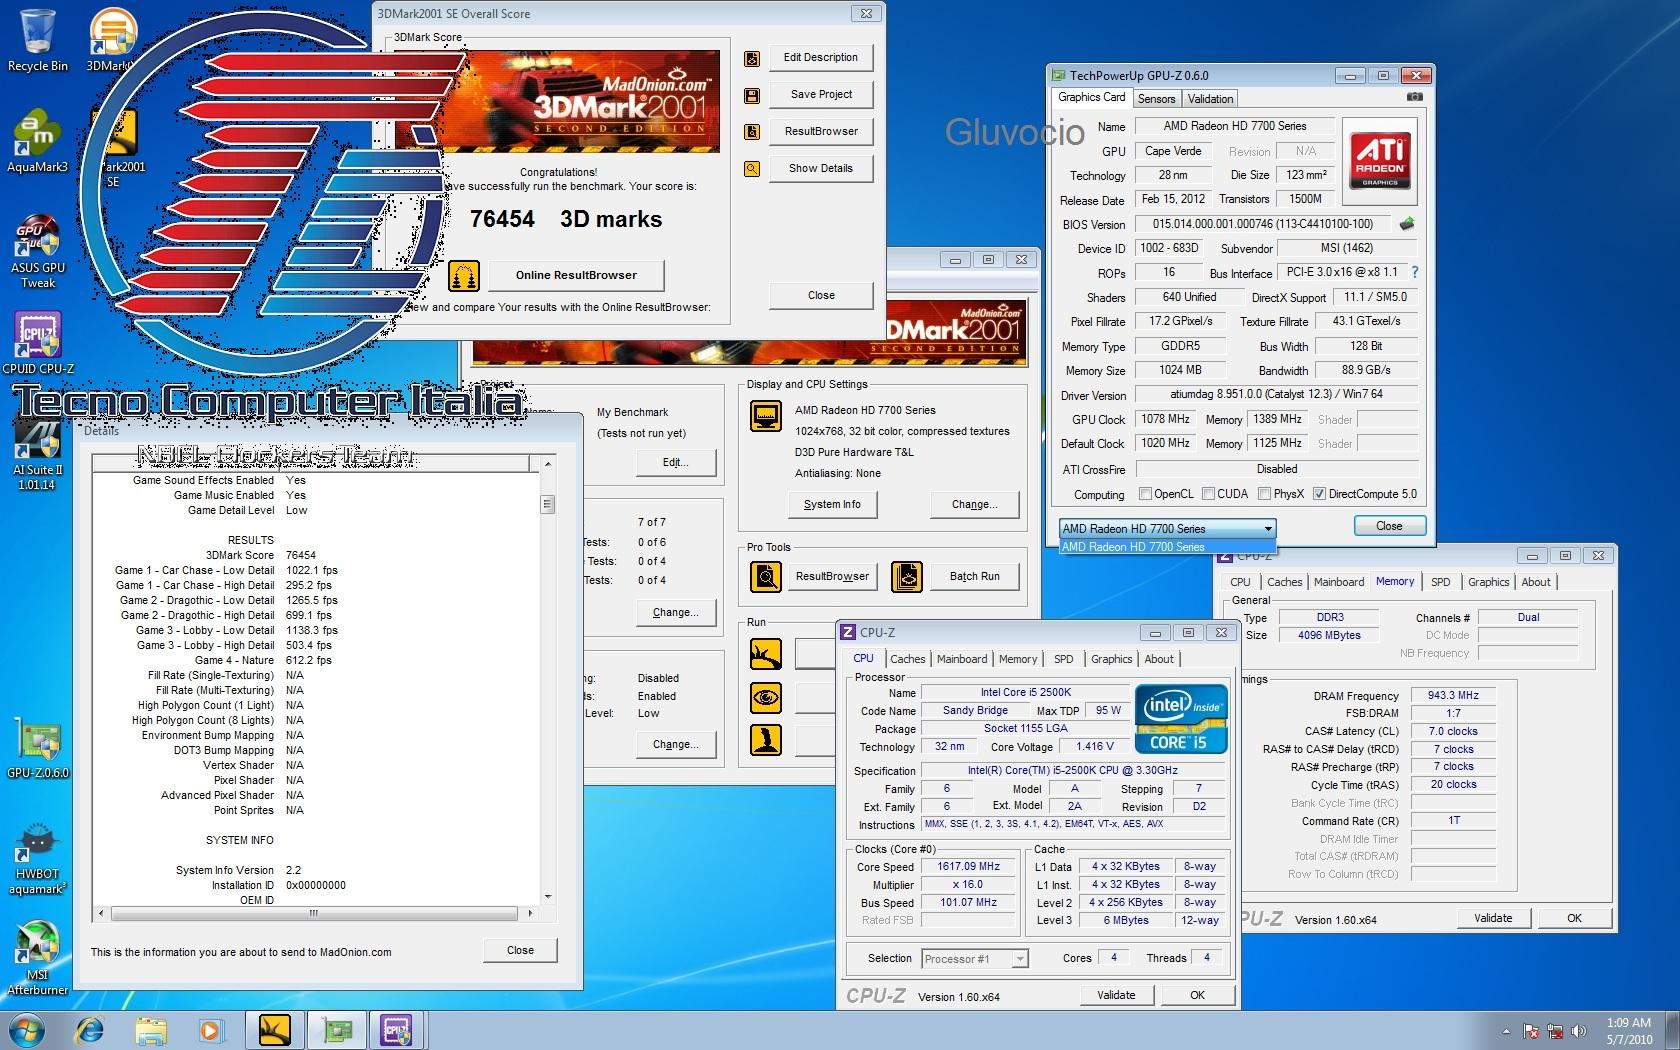The height and width of the screenshot is (1050, 1680).
Task: Click the Details vertical scrollbar thumb
Action: point(547,504)
